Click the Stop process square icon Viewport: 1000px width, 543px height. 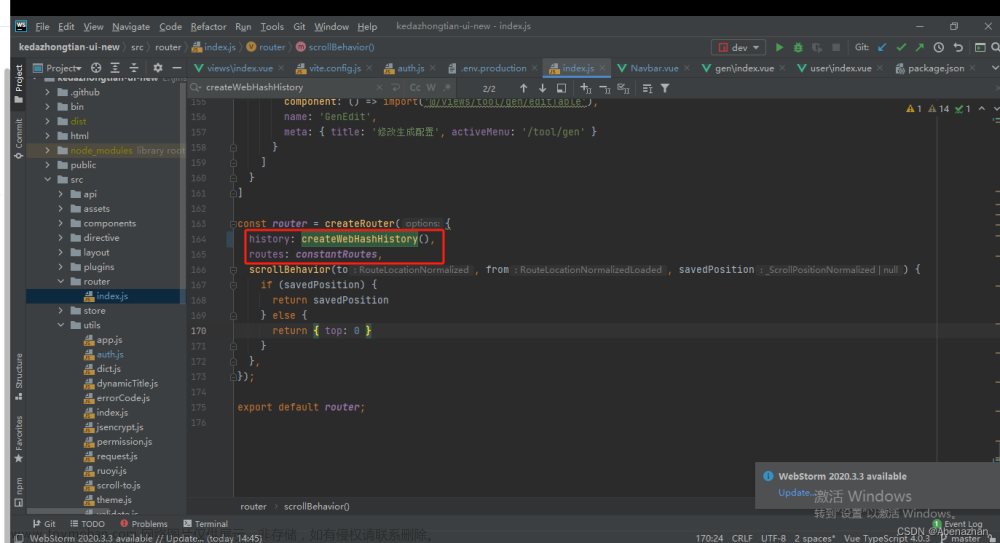835,47
